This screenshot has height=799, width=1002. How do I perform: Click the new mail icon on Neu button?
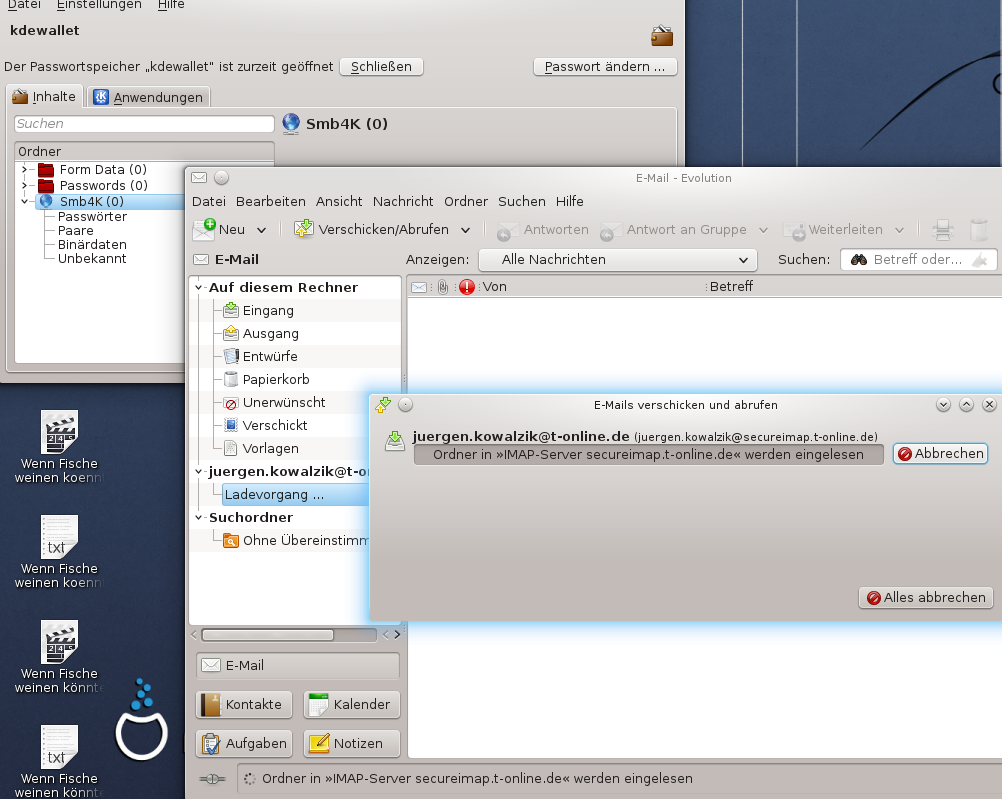204,229
